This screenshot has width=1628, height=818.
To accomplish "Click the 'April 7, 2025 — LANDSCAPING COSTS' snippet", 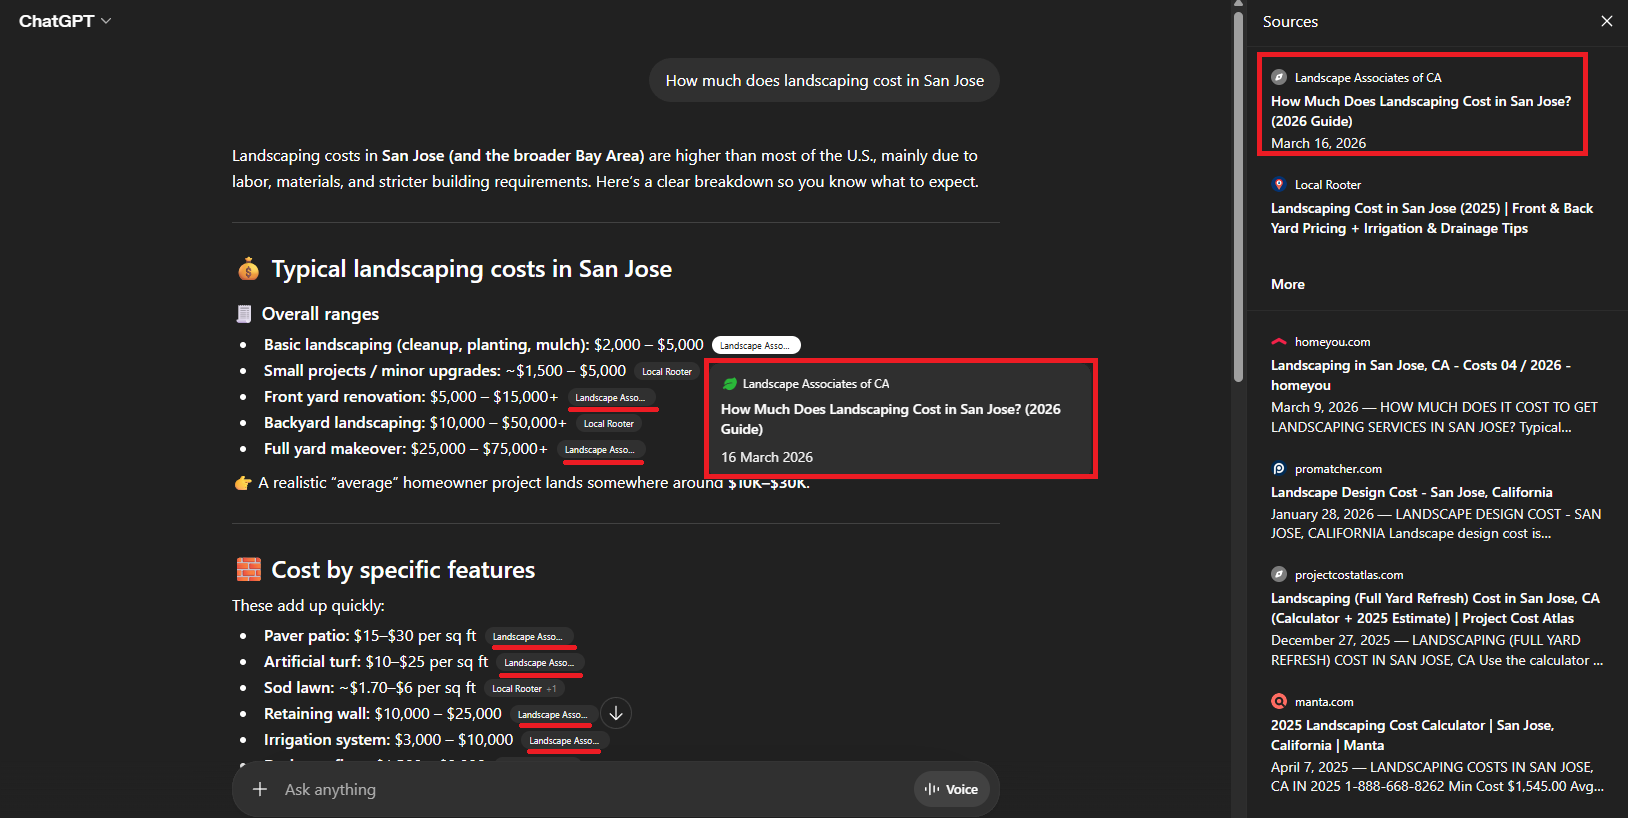I will point(1437,777).
